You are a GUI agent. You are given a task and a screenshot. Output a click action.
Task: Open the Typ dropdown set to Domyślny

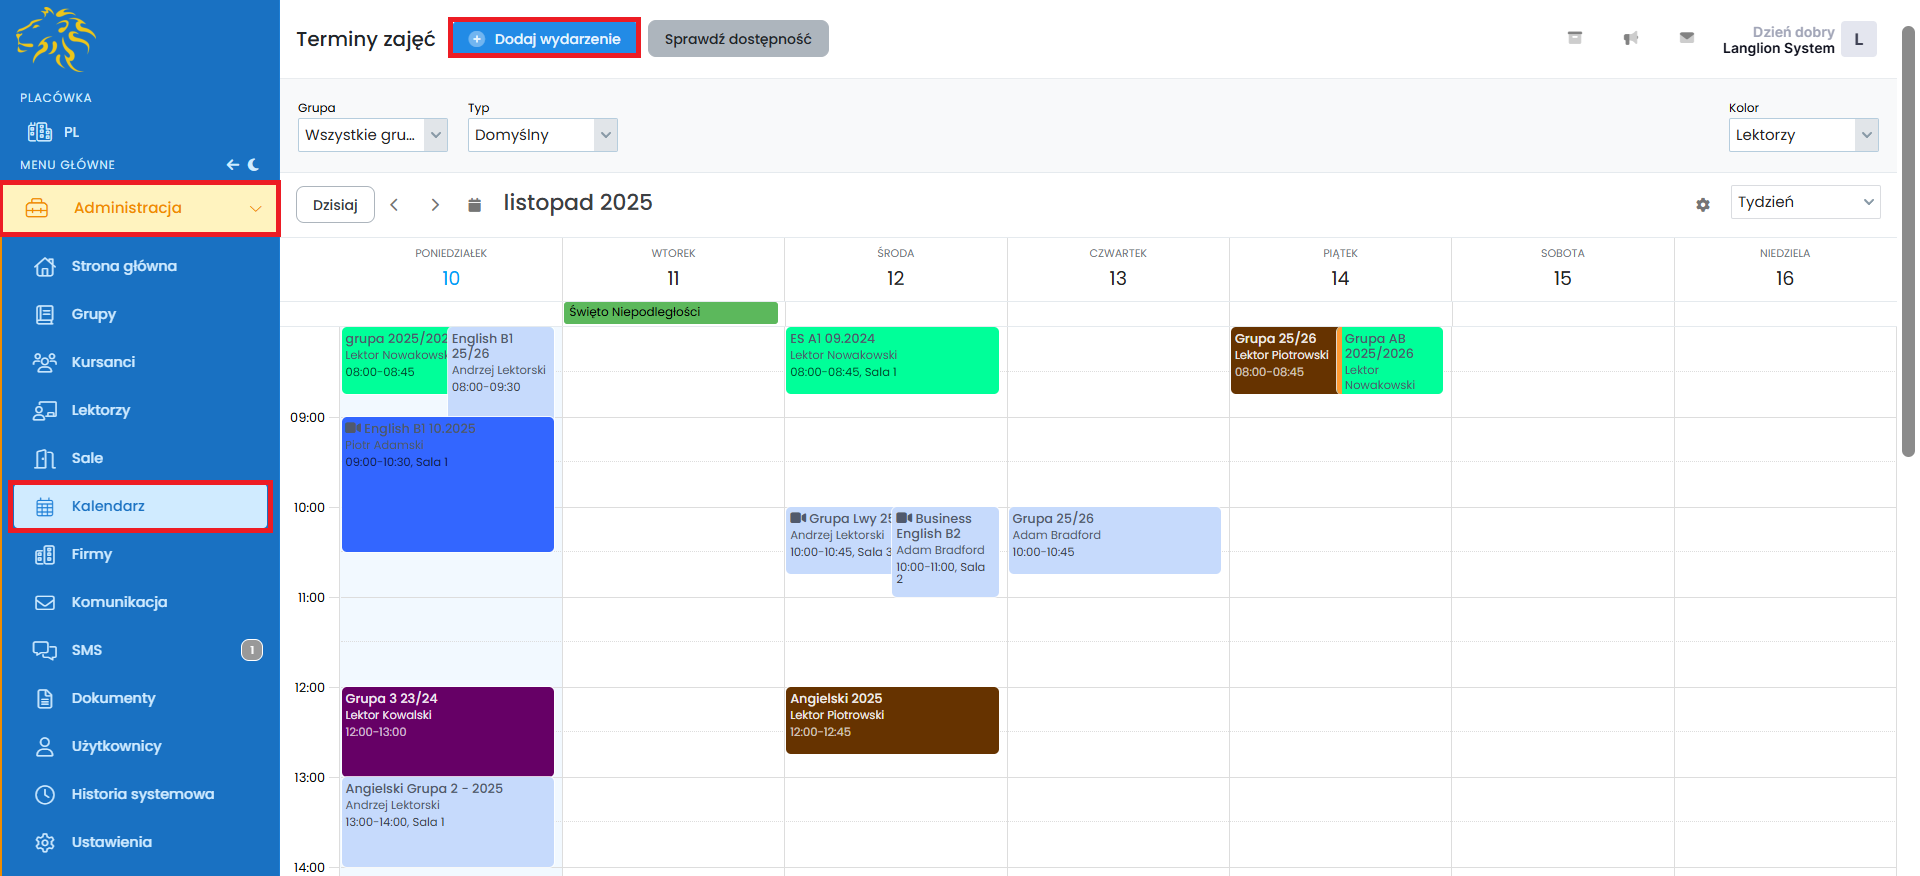click(542, 135)
